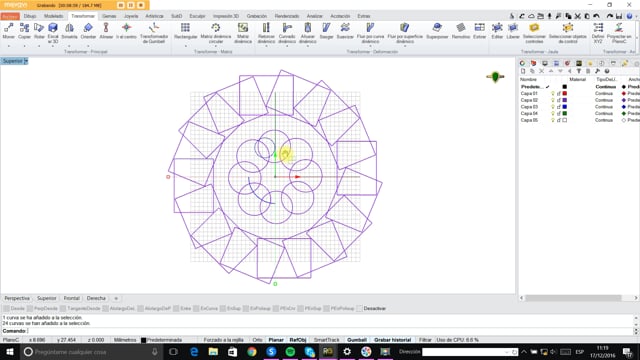
Task: Switch to the Perspectiva viewport tab
Action: click(17, 298)
